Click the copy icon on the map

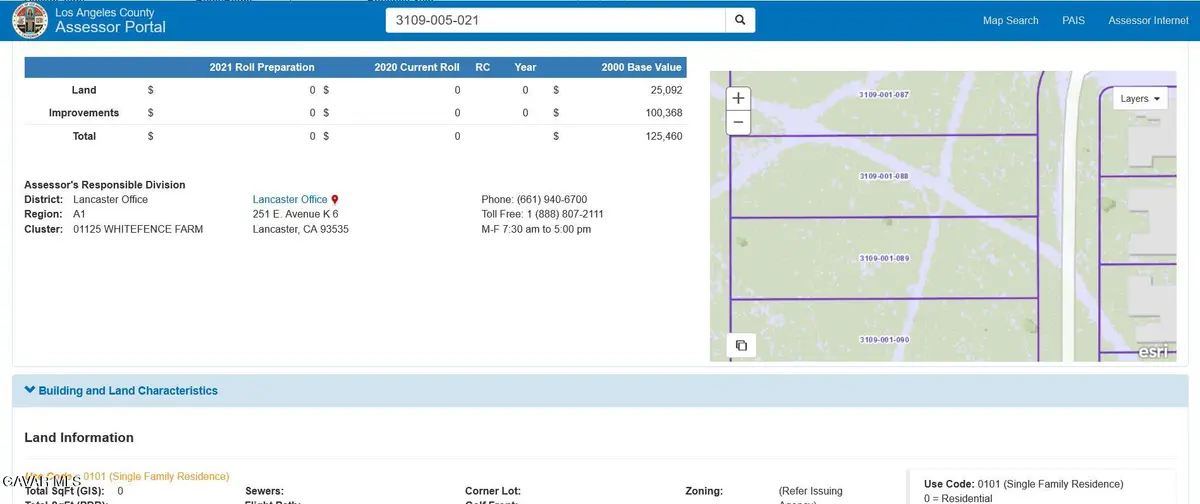[741, 345]
